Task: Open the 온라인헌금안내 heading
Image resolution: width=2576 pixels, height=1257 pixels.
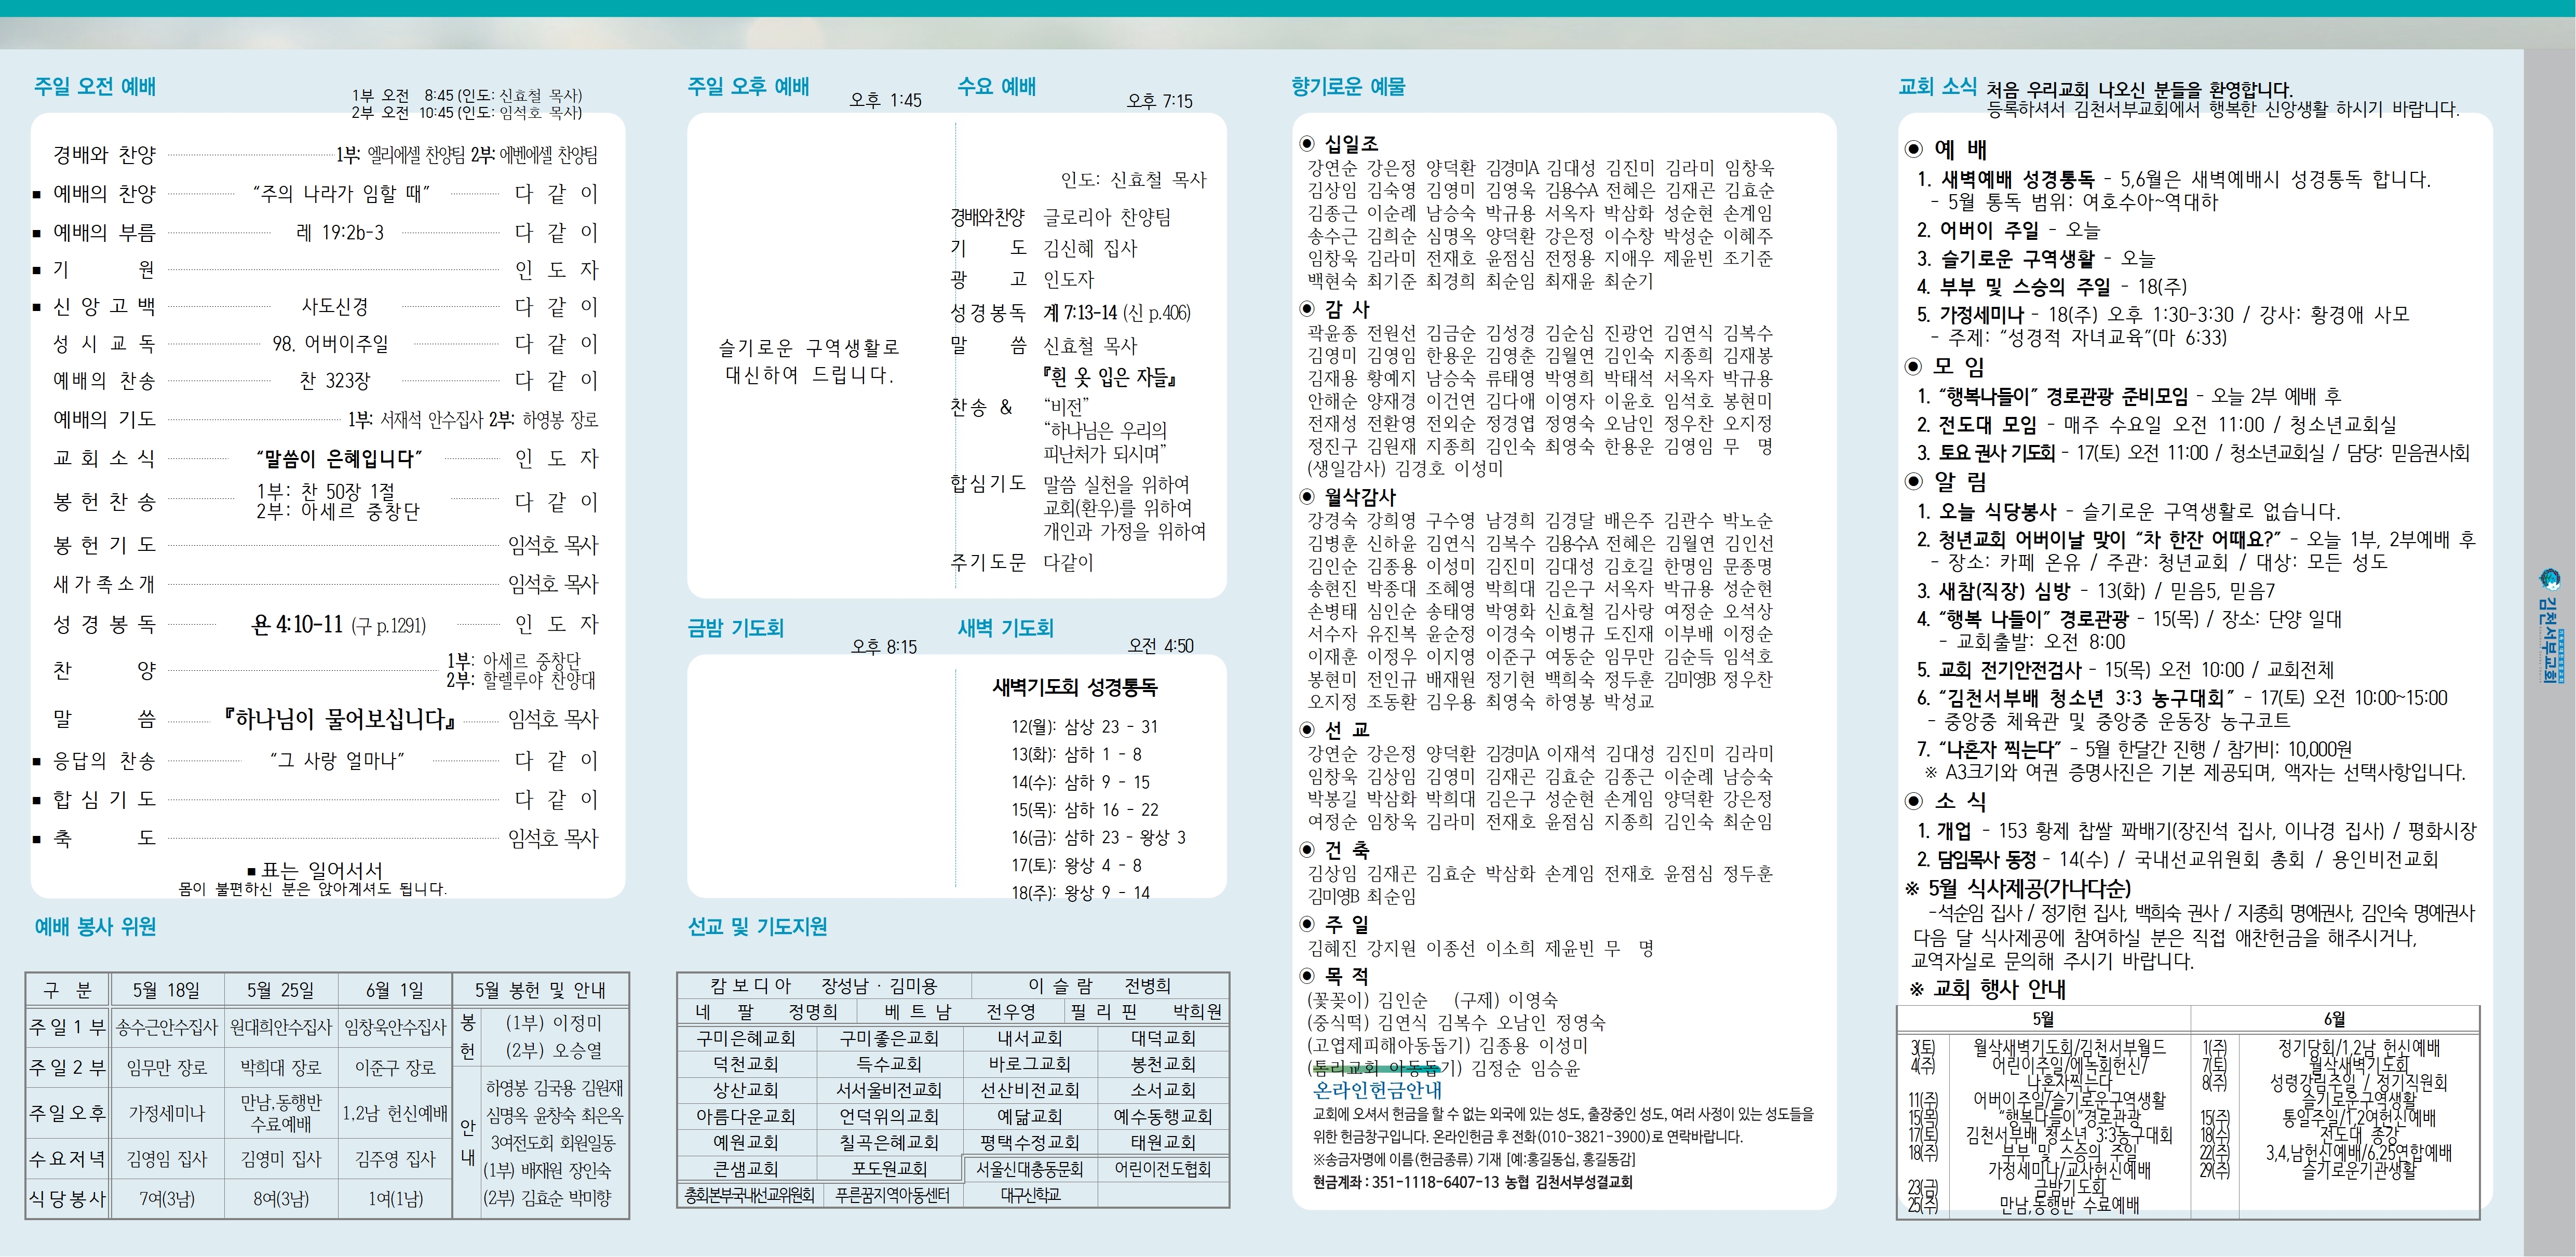Action: point(1377,1090)
